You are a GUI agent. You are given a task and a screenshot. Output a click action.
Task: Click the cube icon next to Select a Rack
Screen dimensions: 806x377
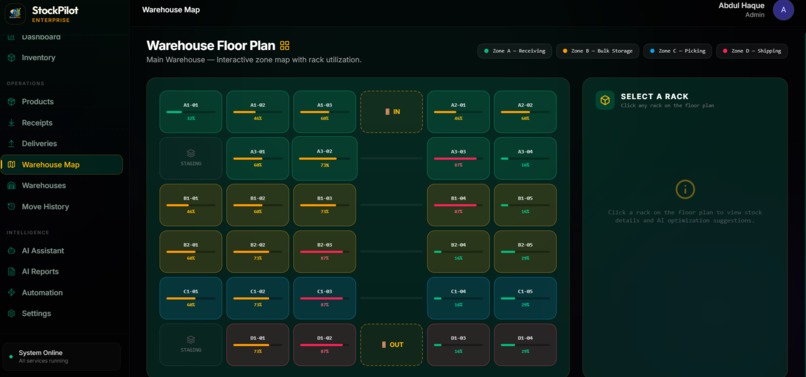[x=605, y=100]
